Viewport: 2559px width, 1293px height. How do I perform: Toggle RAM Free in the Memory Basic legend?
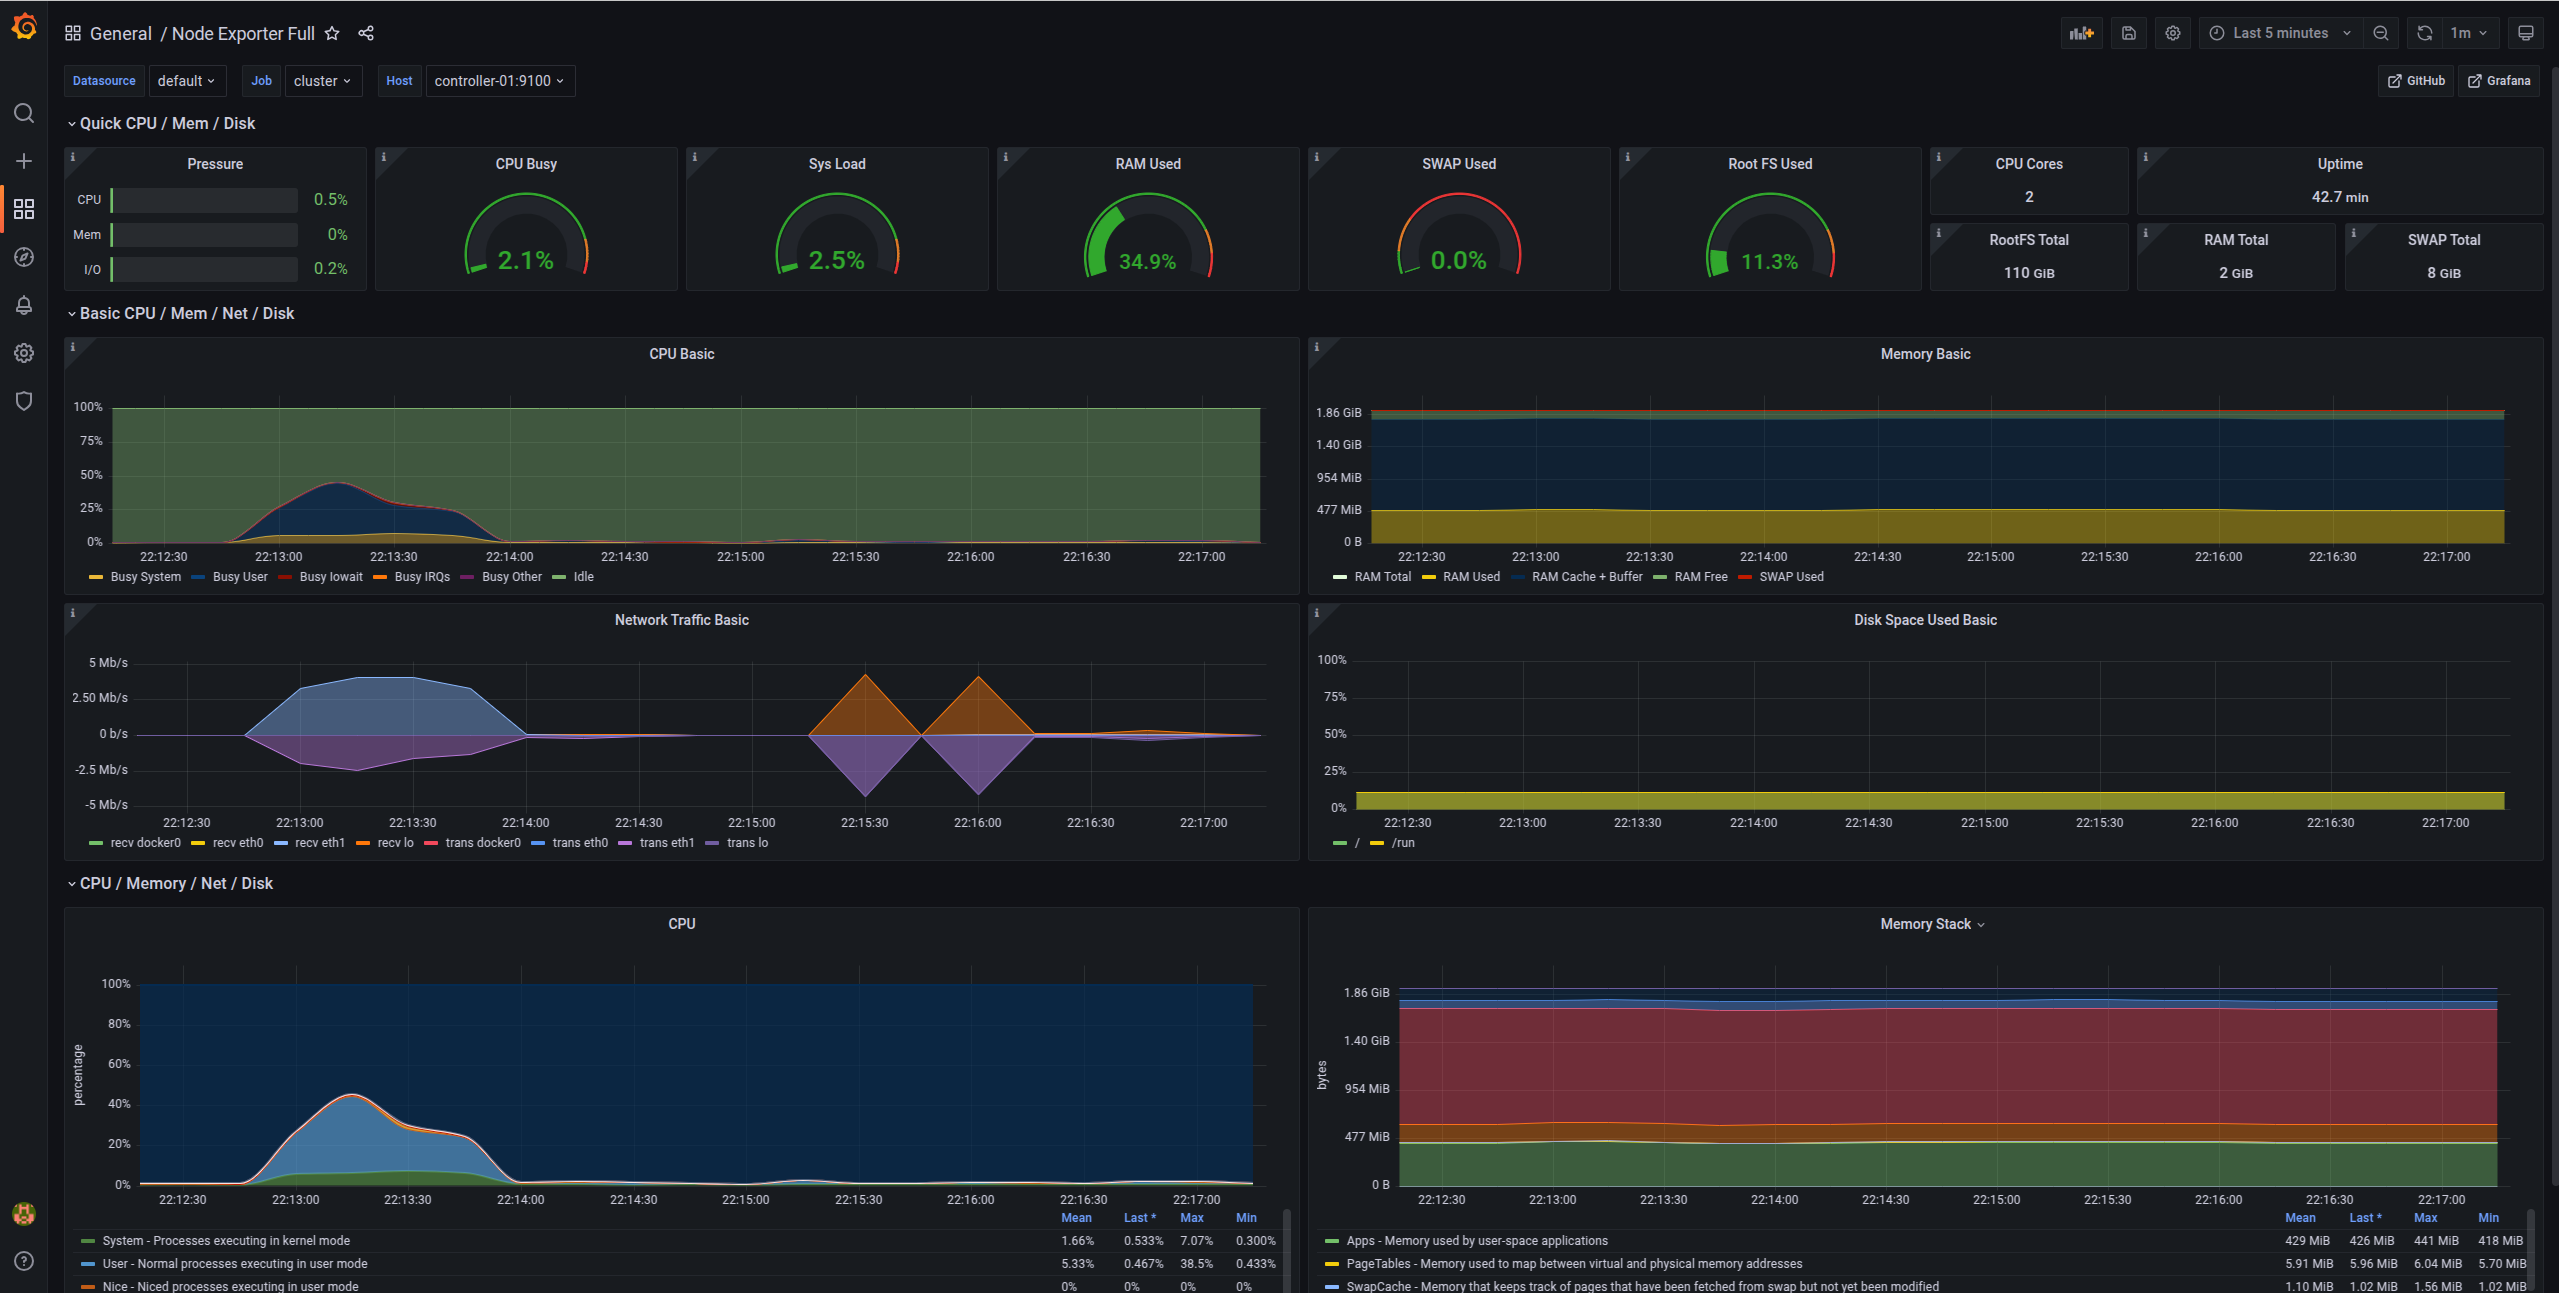(1700, 577)
